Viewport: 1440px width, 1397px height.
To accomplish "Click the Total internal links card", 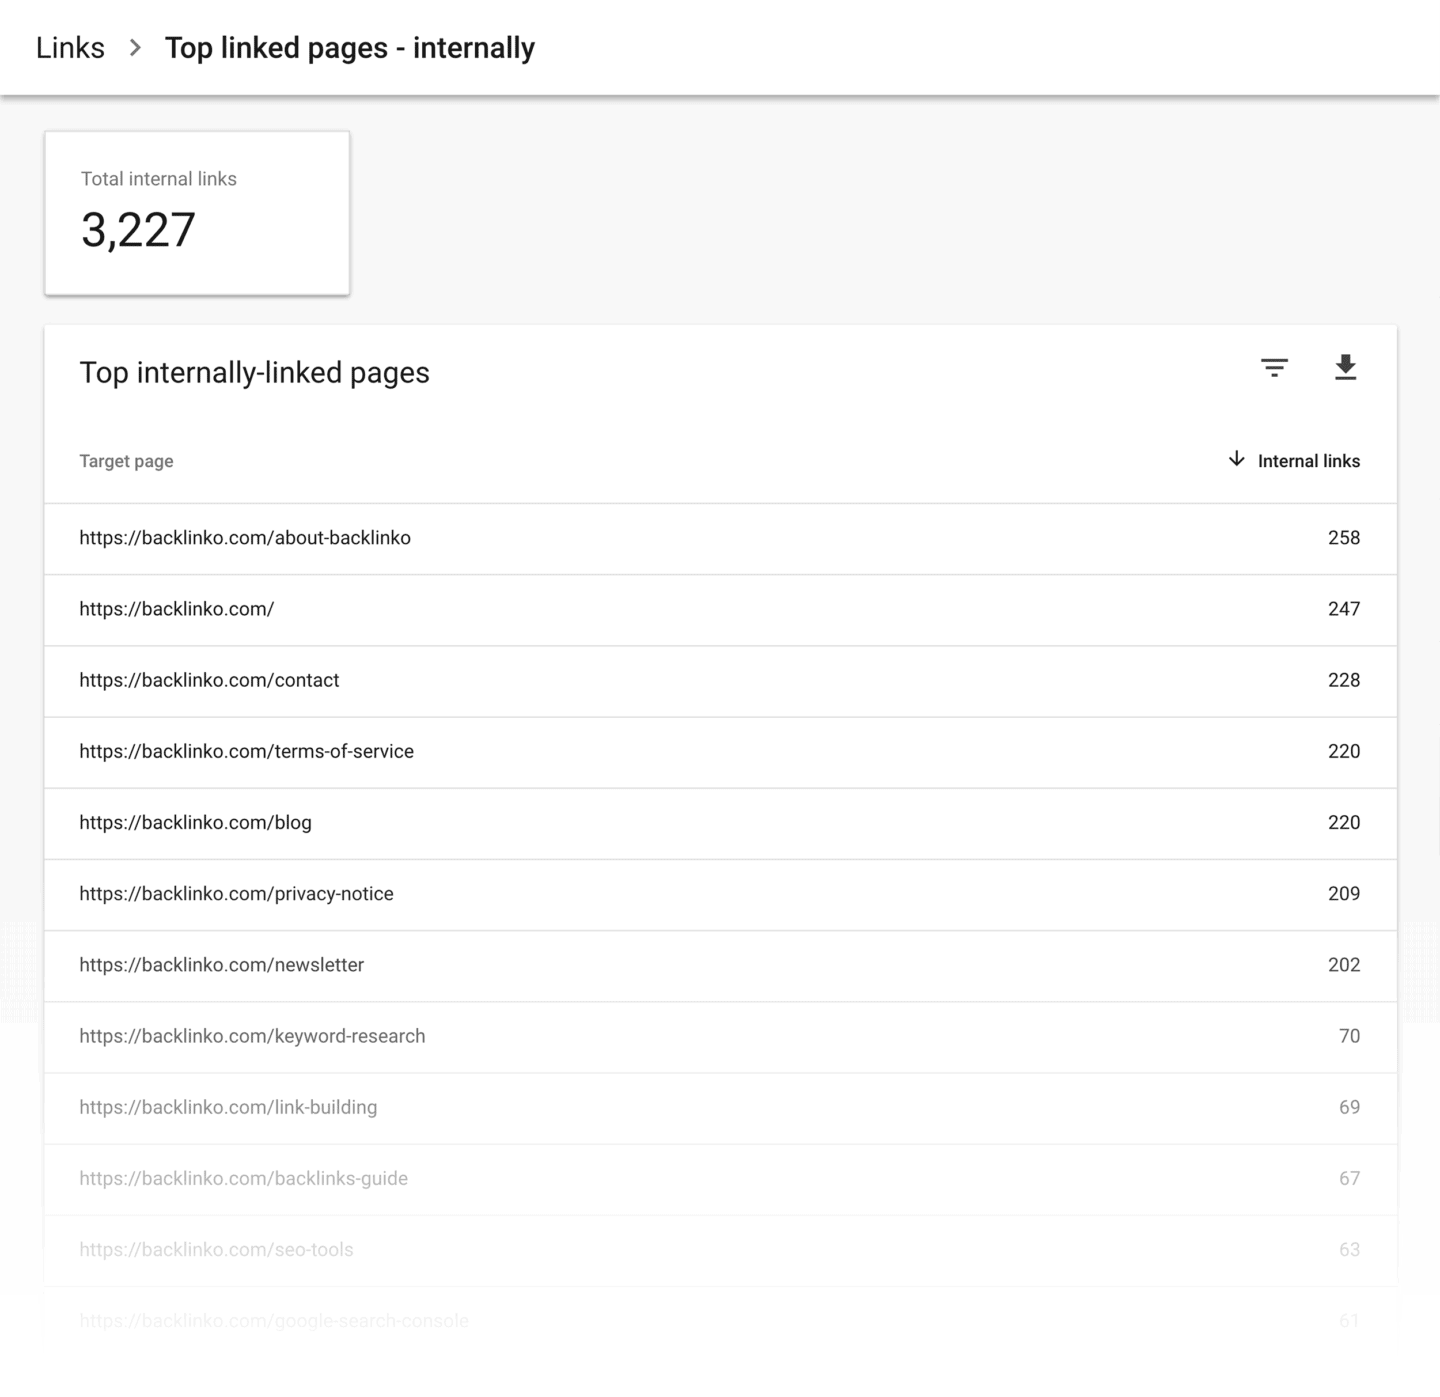I will click(197, 213).
